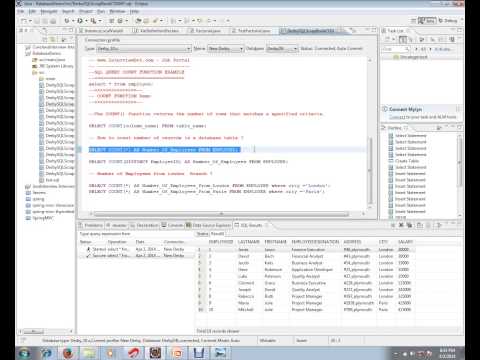Open the Run menu
480x360 pixels.
[101, 11]
